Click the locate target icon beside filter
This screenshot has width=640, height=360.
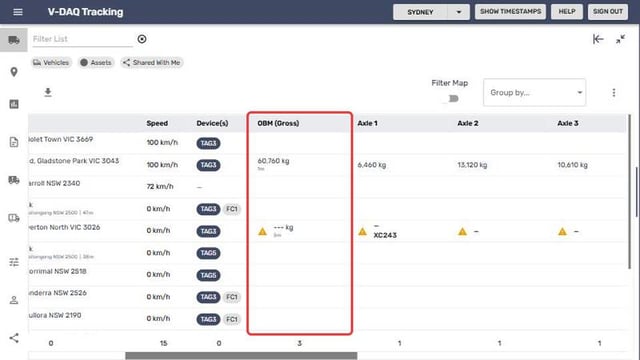pyautogui.click(x=142, y=39)
